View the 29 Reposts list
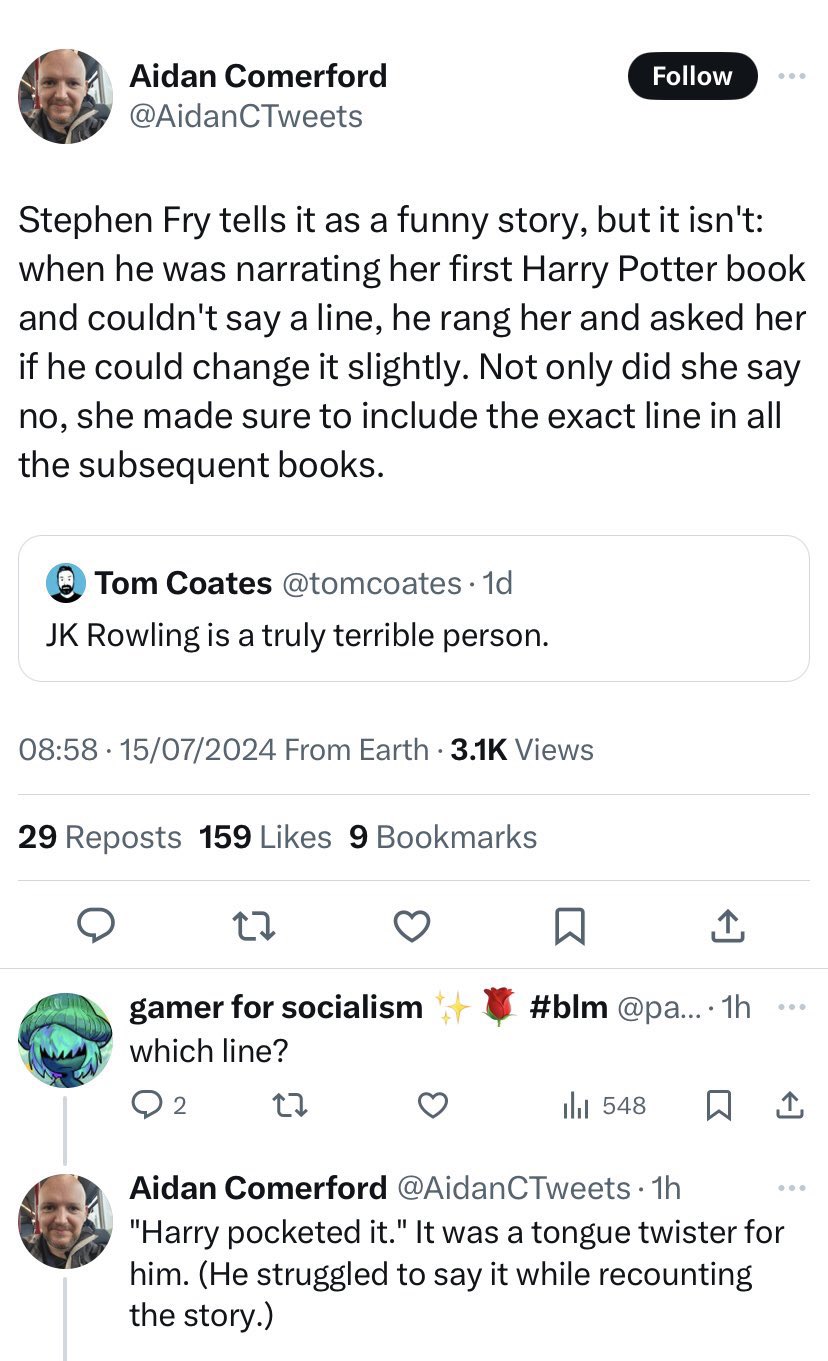The image size is (828, 1361). 100,837
